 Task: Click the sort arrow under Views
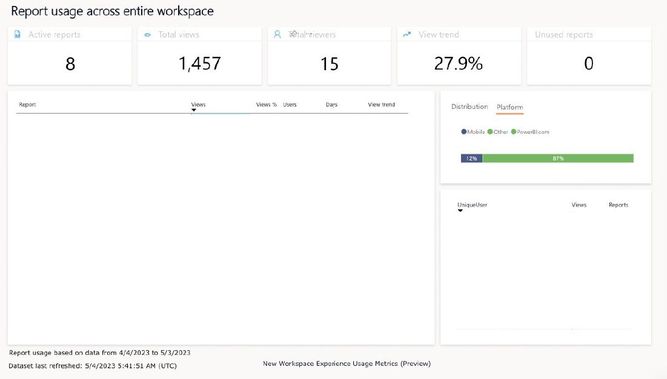pos(194,110)
